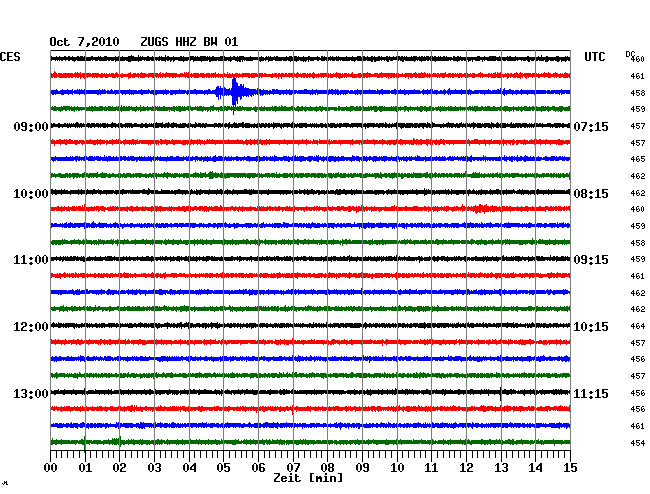Click the "UTC" column header
650x494 pixels.
(594, 57)
